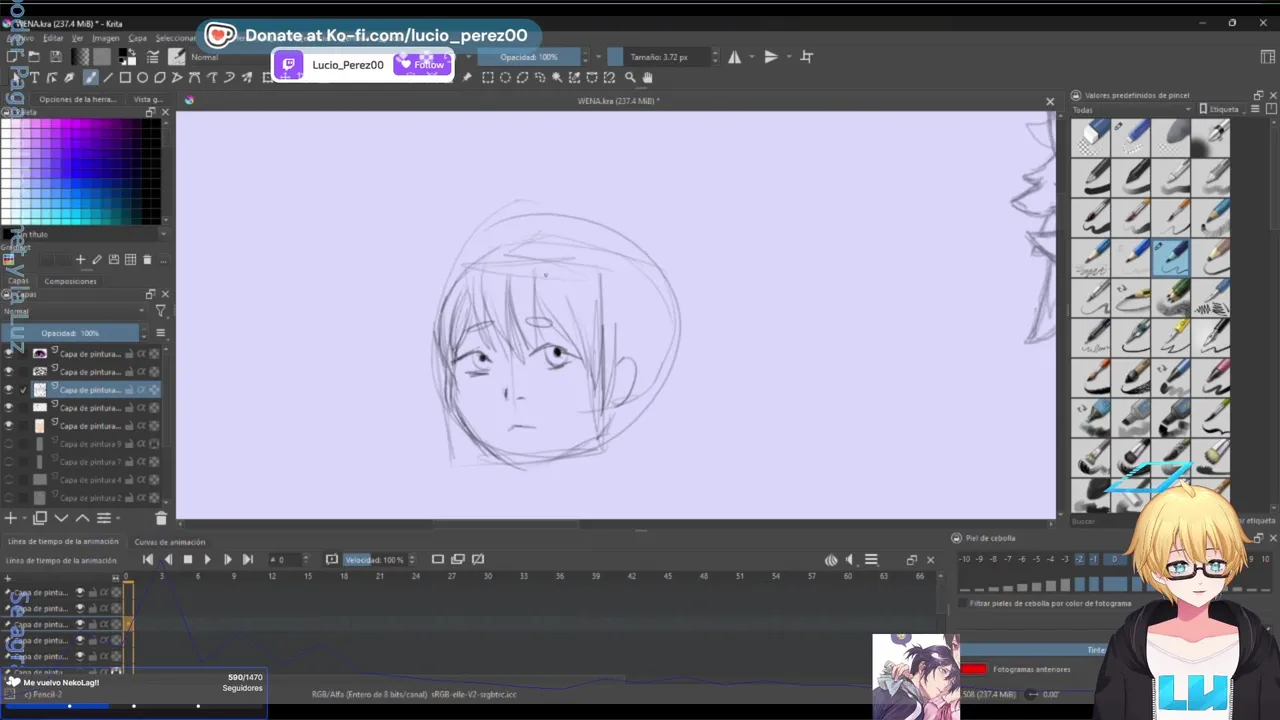Image resolution: width=1280 pixels, height=720 pixels.
Task: Select the Zoom tool magnifier
Action: pyautogui.click(x=630, y=77)
